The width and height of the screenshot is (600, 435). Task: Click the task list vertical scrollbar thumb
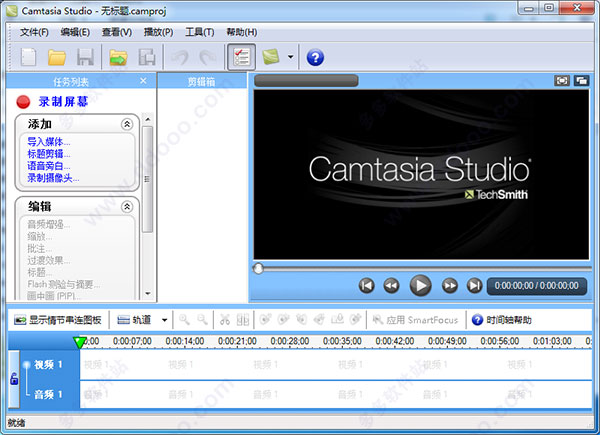click(148, 179)
